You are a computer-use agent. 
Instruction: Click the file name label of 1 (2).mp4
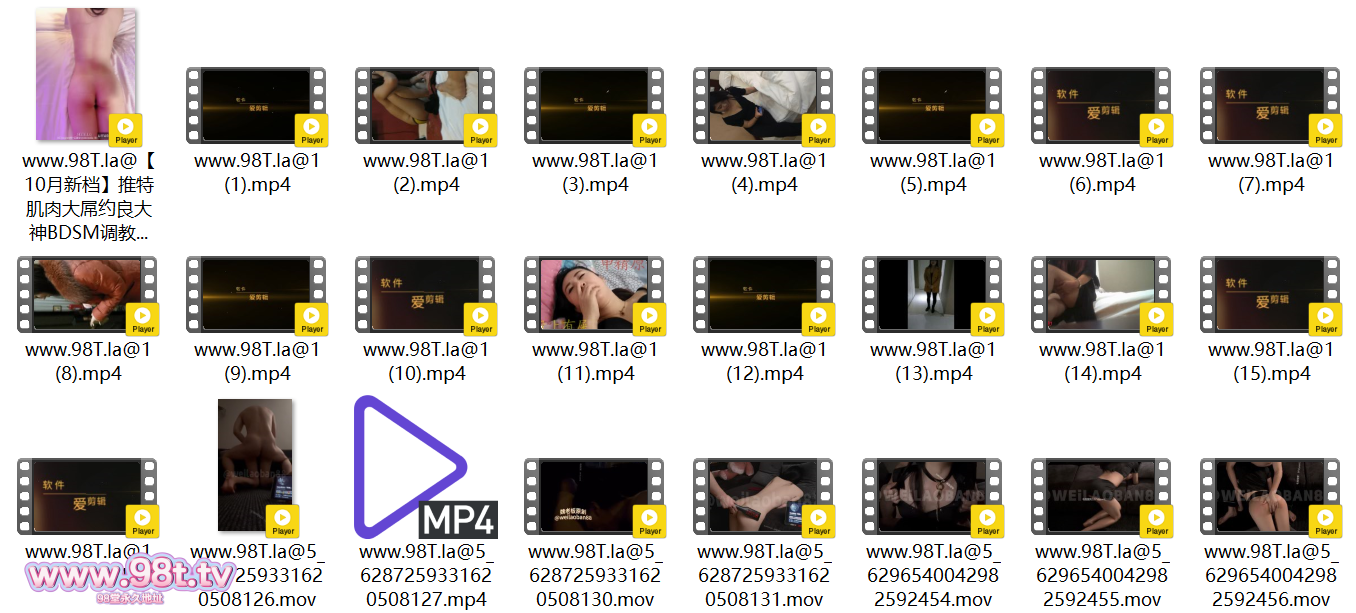[425, 173]
